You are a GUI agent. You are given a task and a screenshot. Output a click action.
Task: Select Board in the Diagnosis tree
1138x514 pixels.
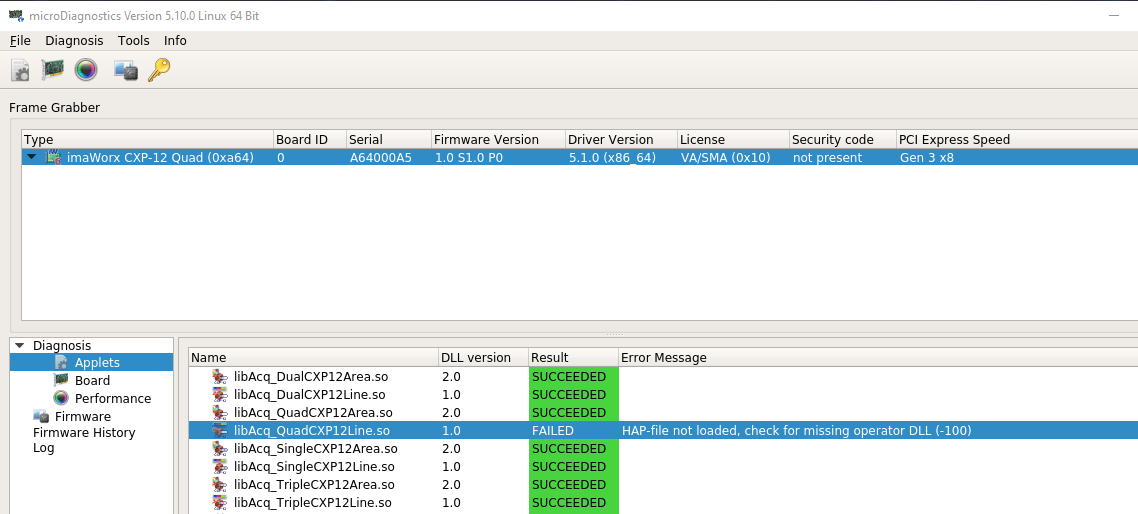92,380
